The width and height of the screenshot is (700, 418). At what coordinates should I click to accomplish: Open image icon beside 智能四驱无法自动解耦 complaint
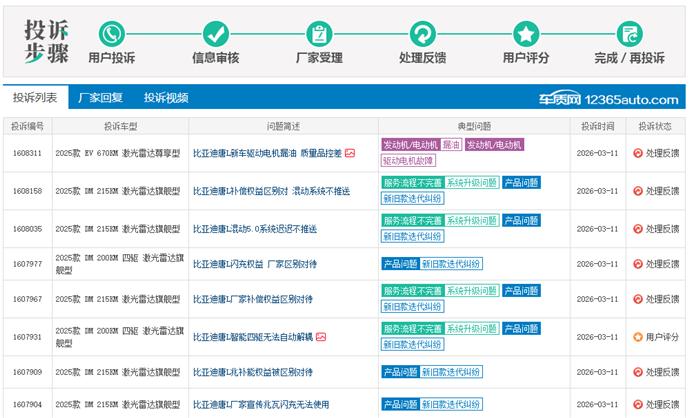pos(321,337)
